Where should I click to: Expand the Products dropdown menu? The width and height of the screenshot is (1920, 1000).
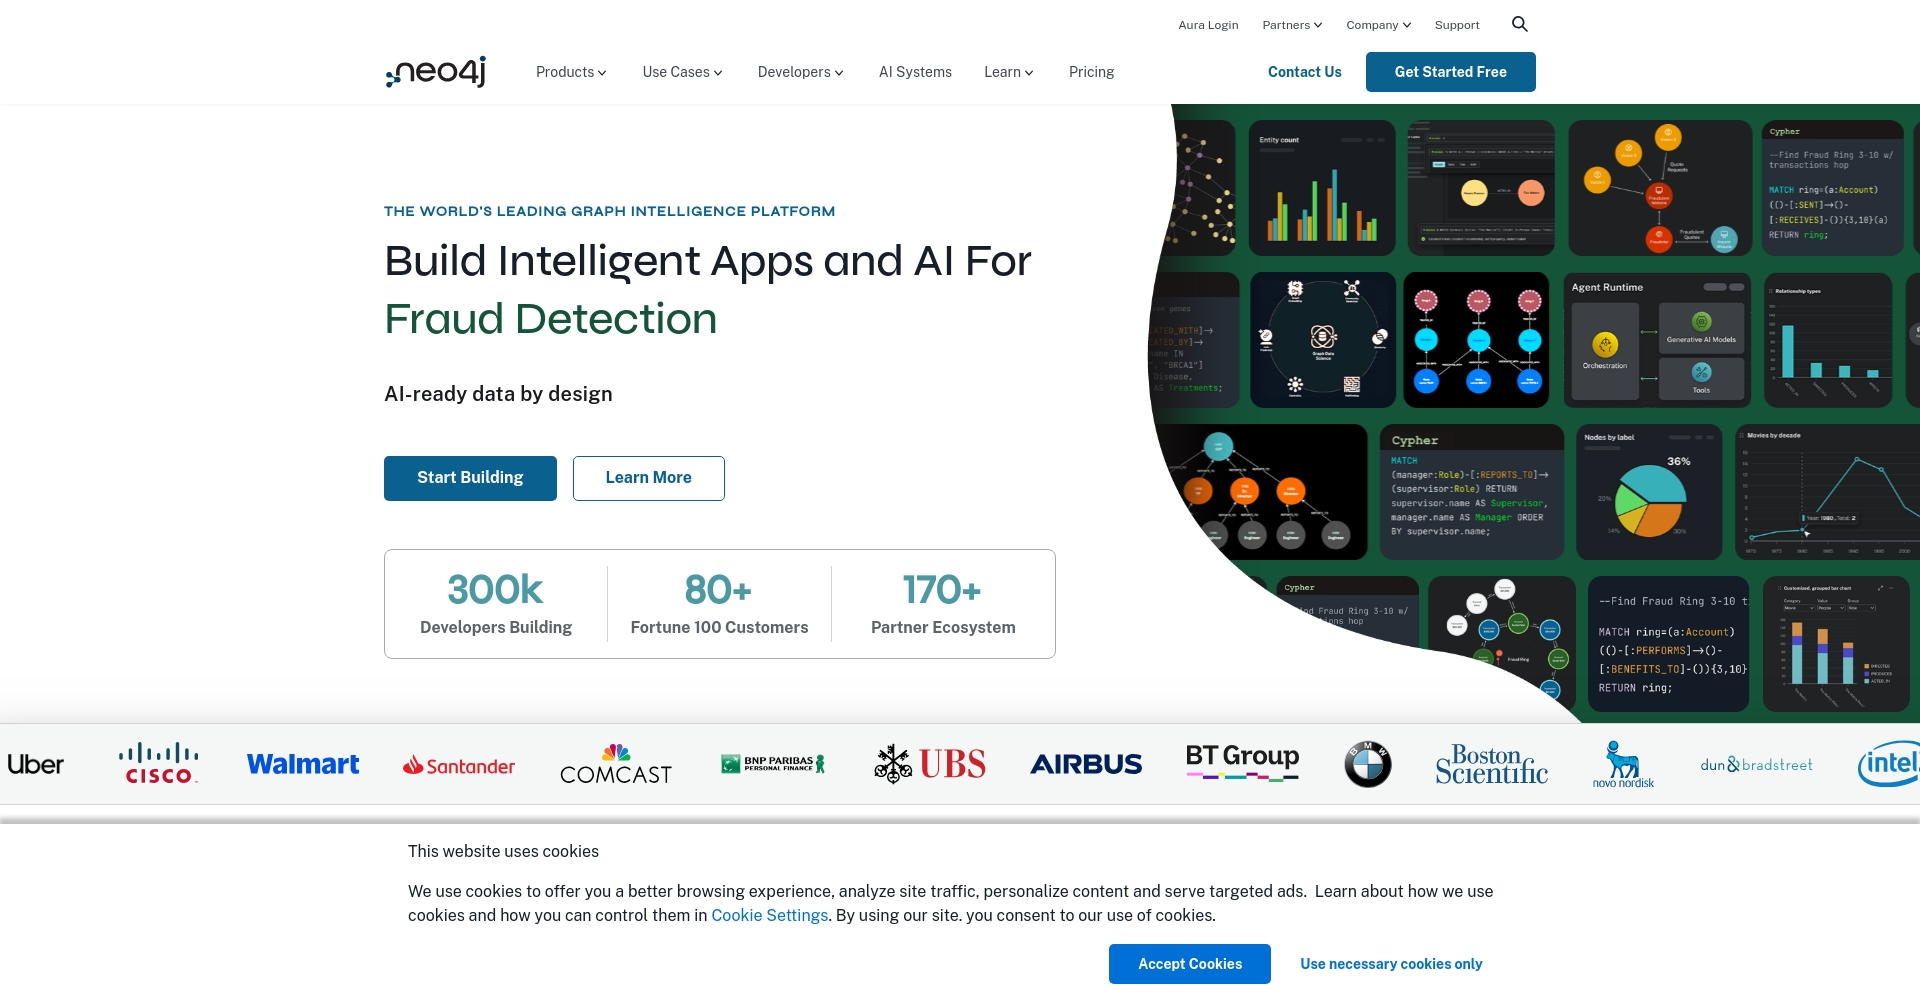click(571, 72)
